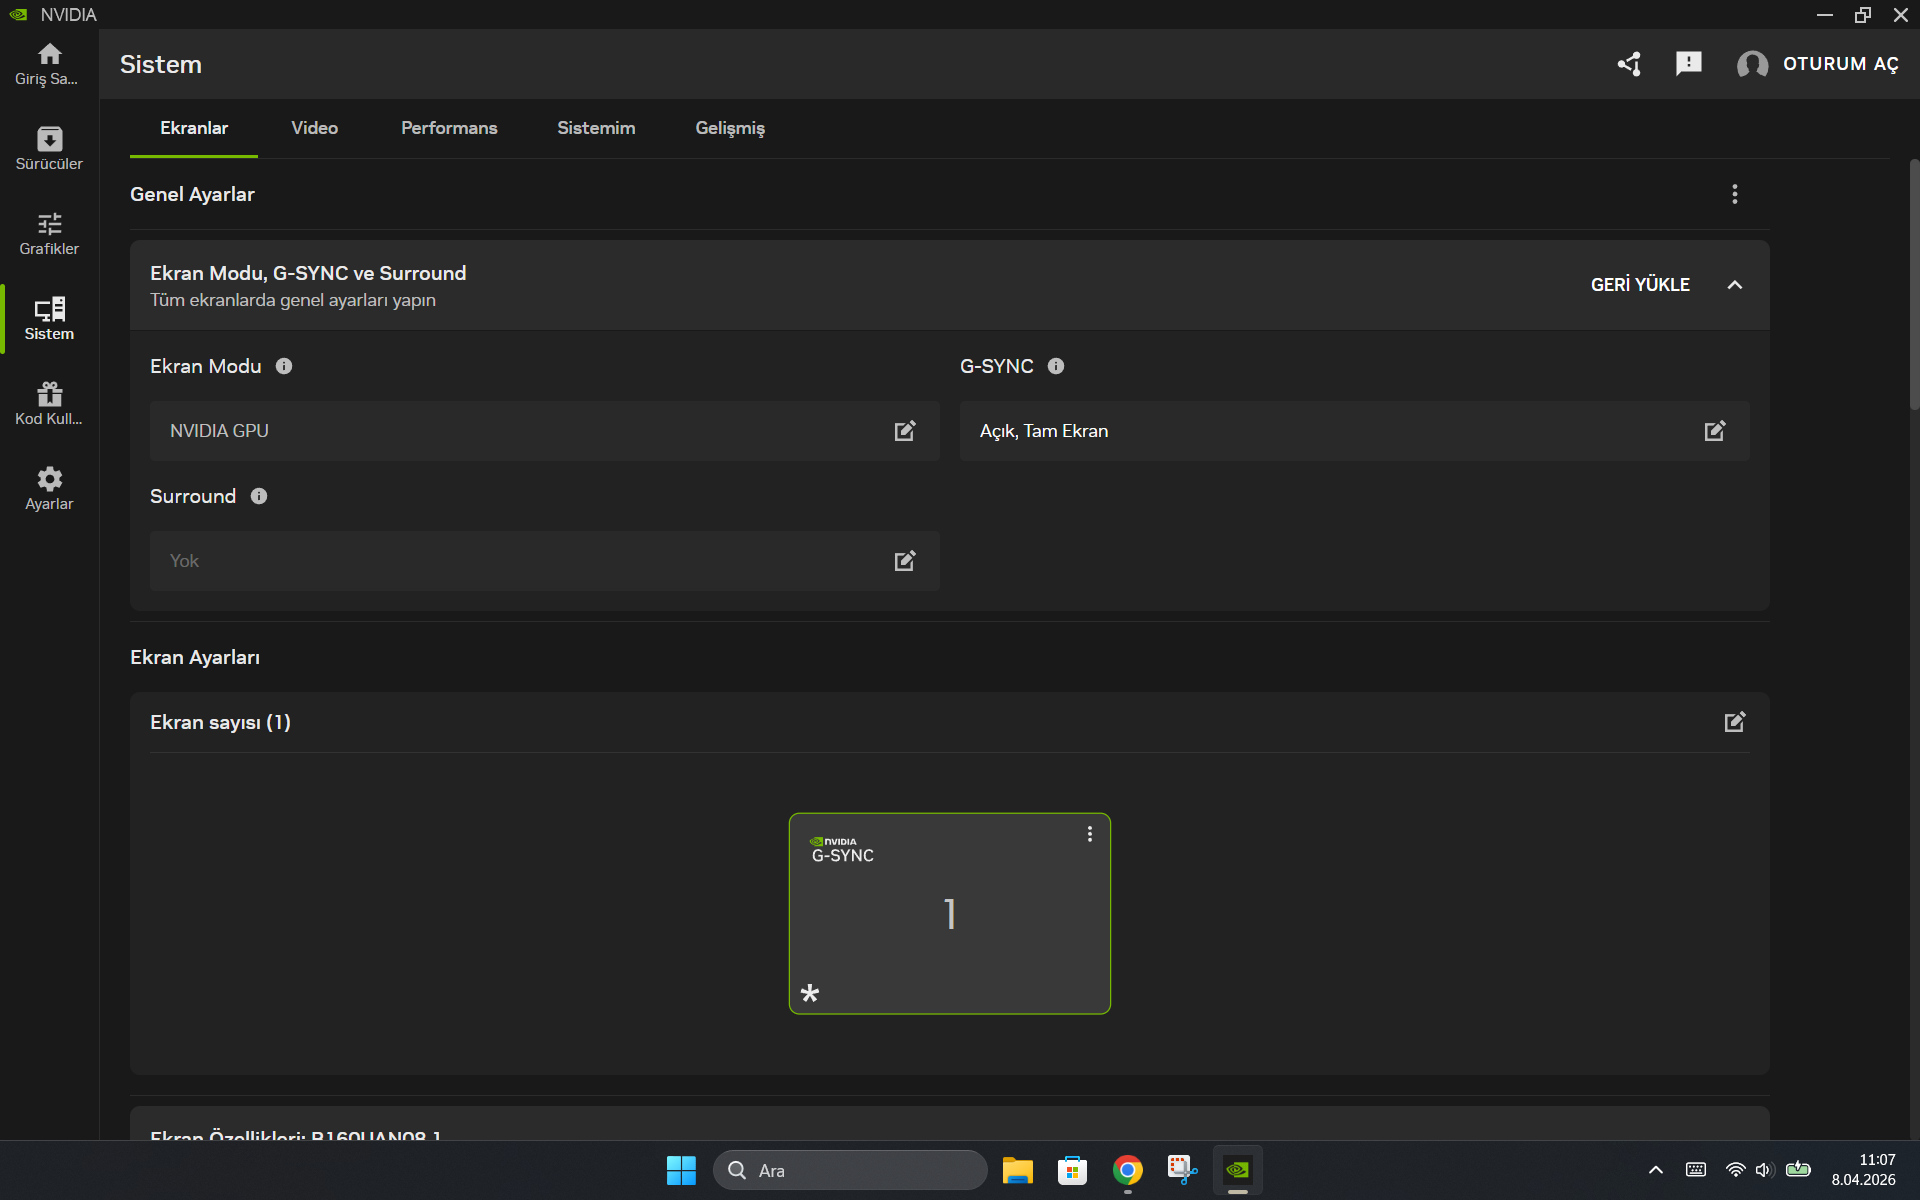Edit the Surround Yok setting
The image size is (1920, 1200).
[905, 561]
